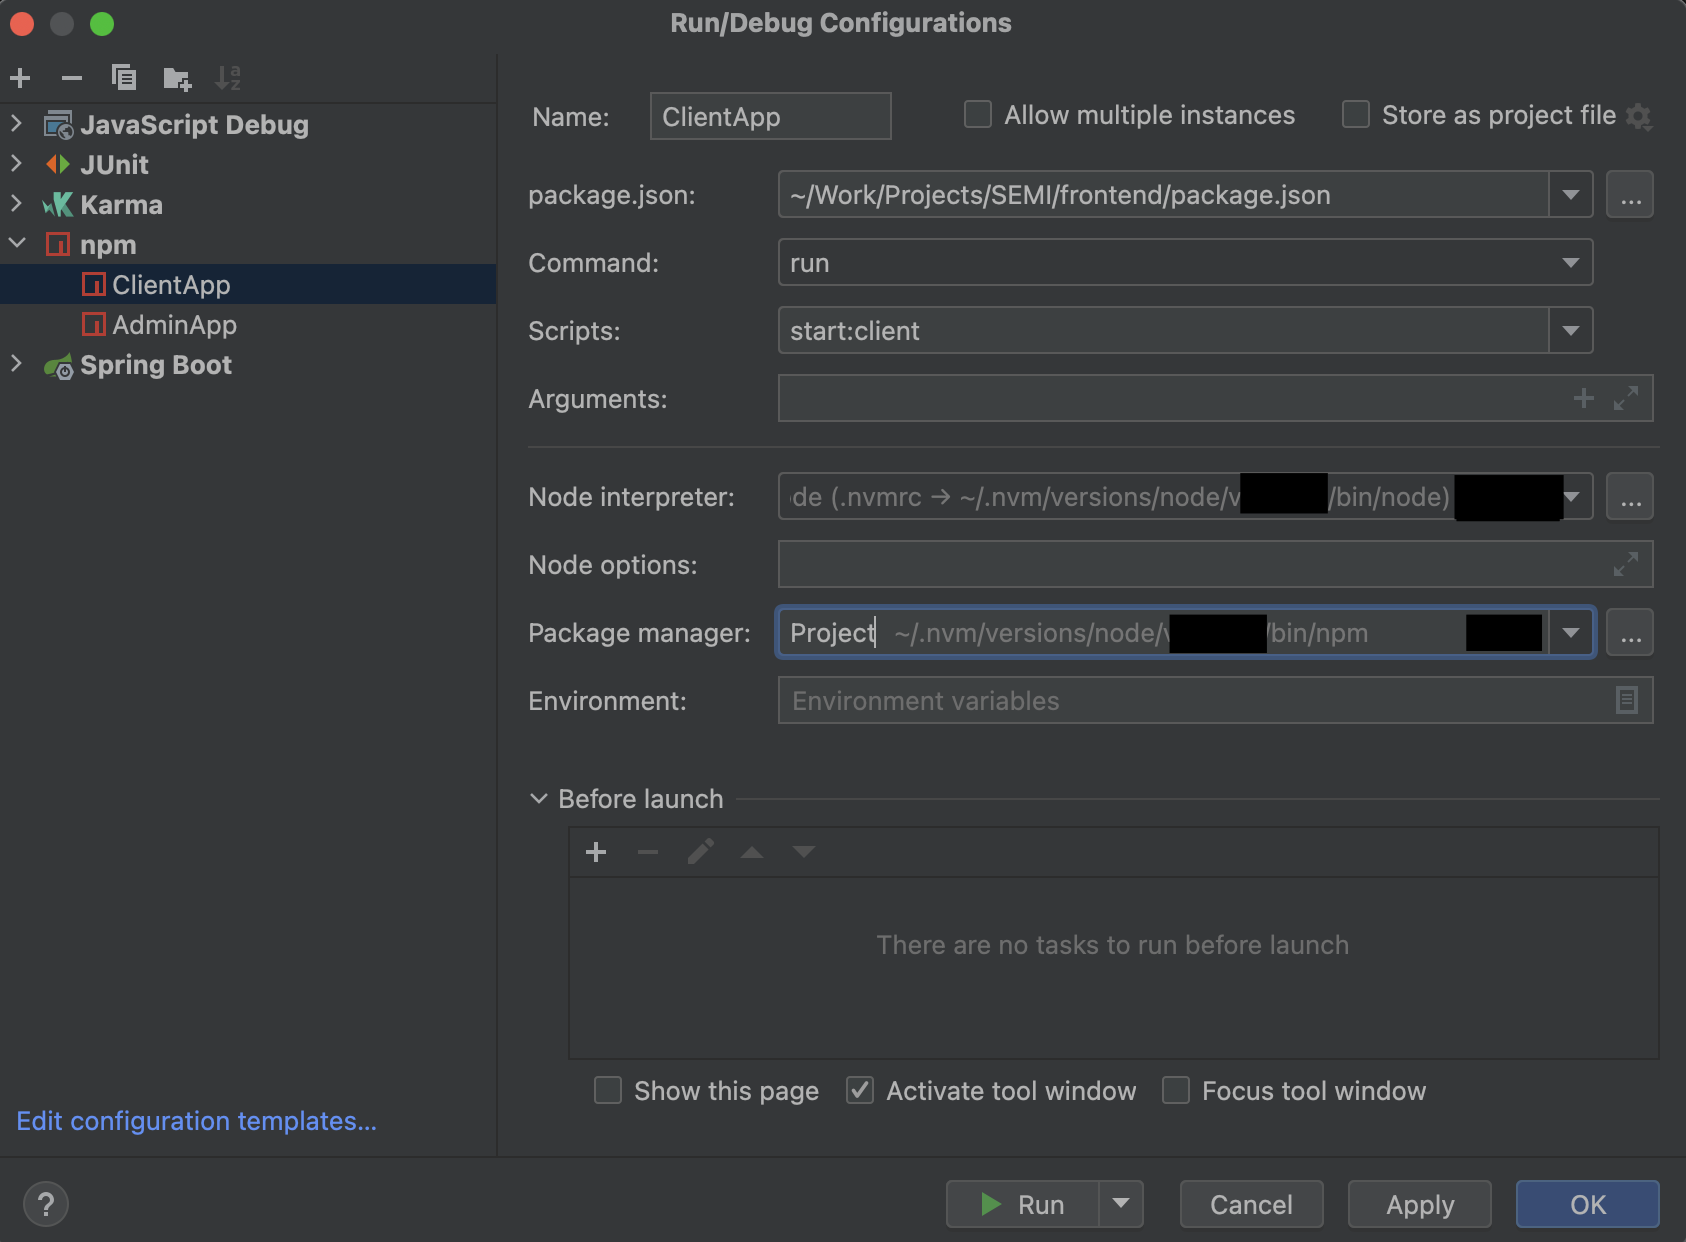Uncheck Activate tool window

click(x=860, y=1090)
